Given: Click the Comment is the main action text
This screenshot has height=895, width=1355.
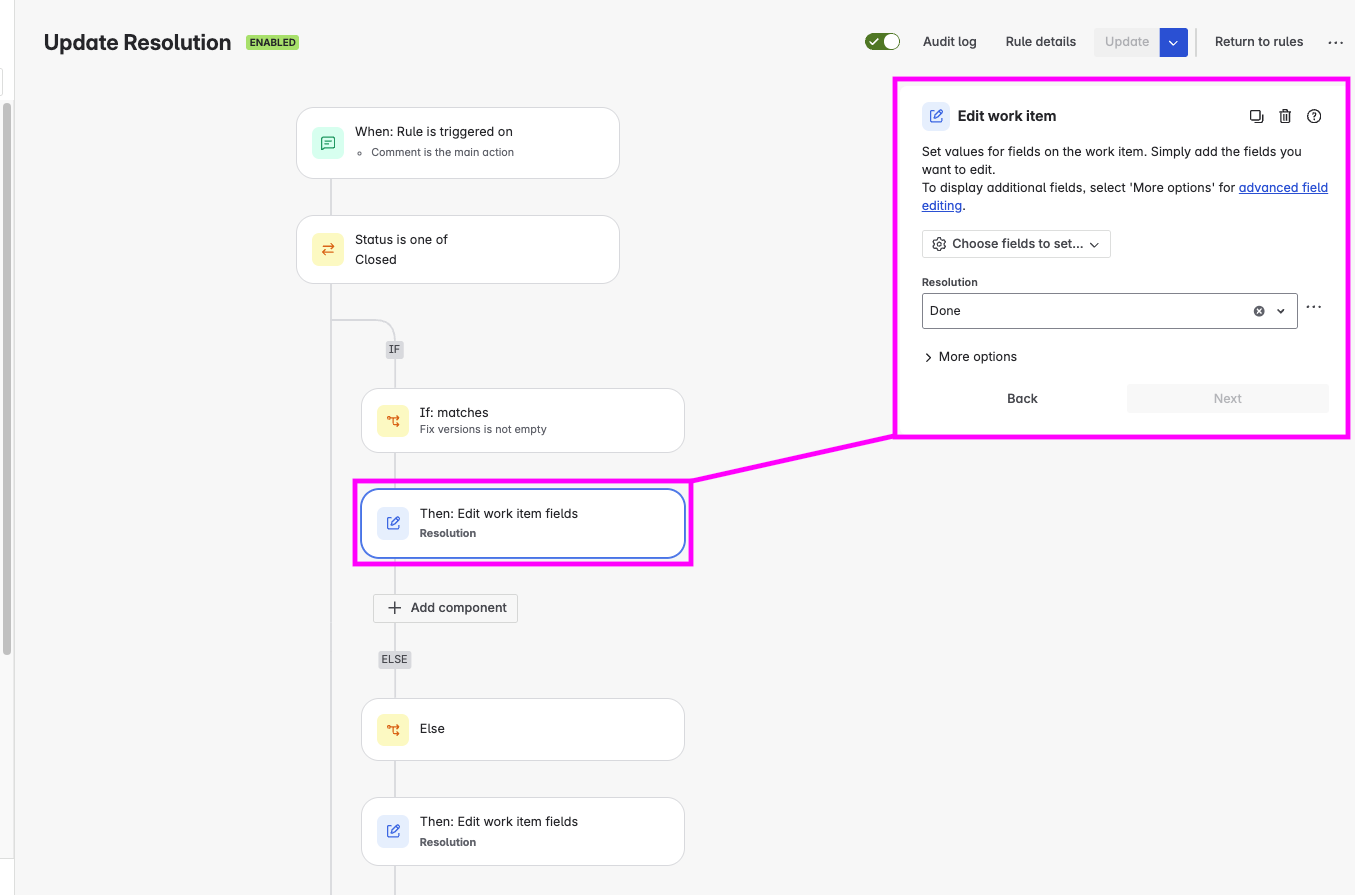Looking at the screenshot, I should pyautogui.click(x=442, y=153).
